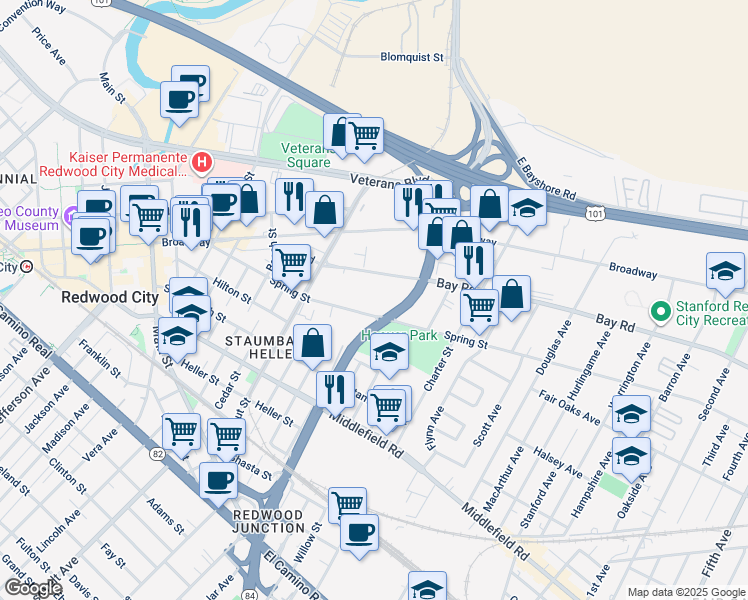This screenshot has width=748, height=600.
Task: Select the shopping bag marker on Bay Rd
Action: 511,297
